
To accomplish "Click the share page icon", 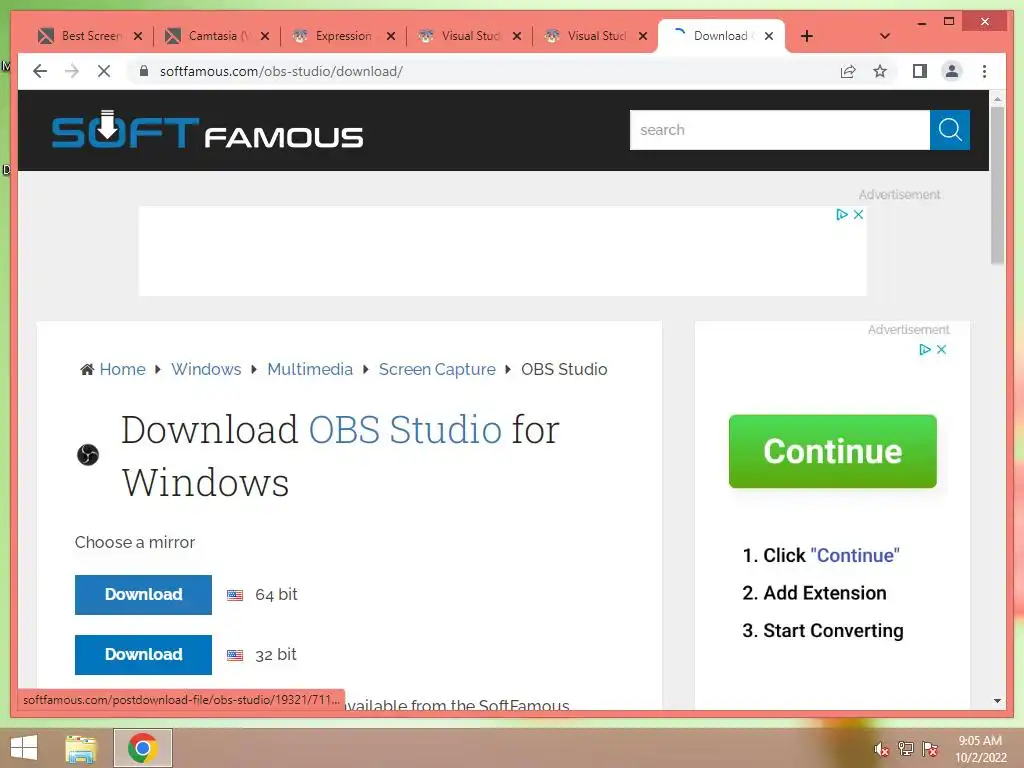I will pos(848,71).
